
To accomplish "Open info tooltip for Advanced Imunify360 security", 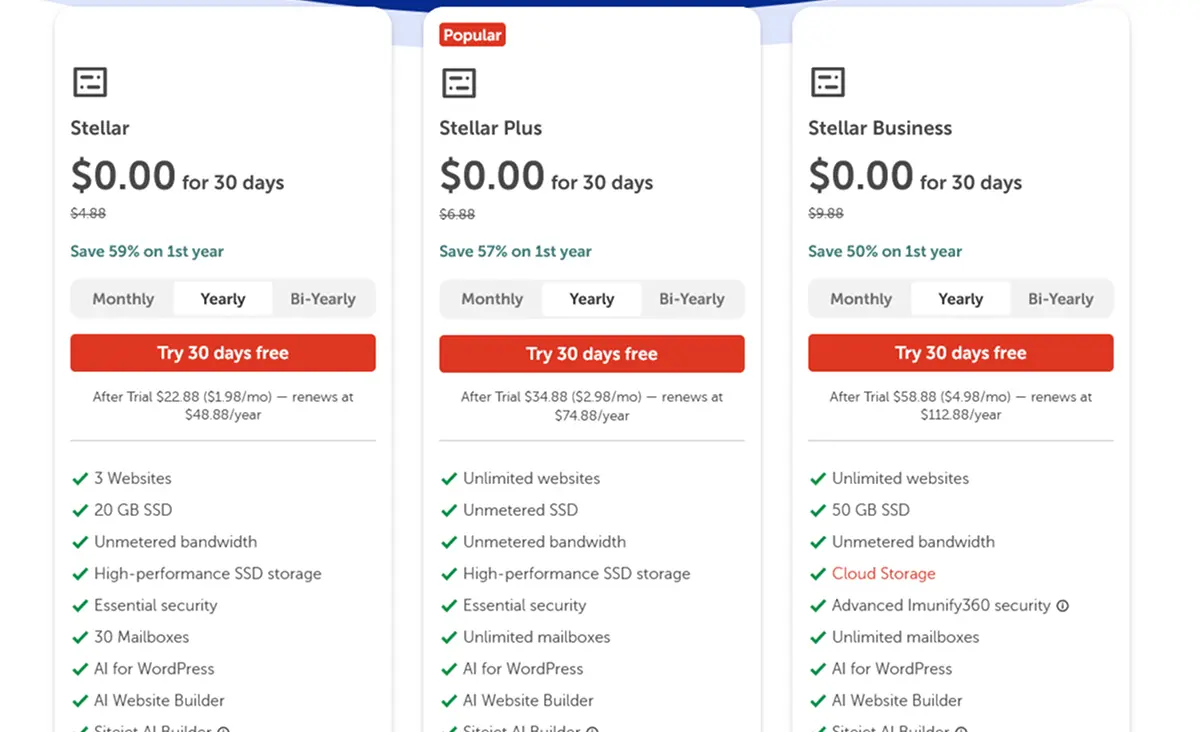I will (1065, 606).
